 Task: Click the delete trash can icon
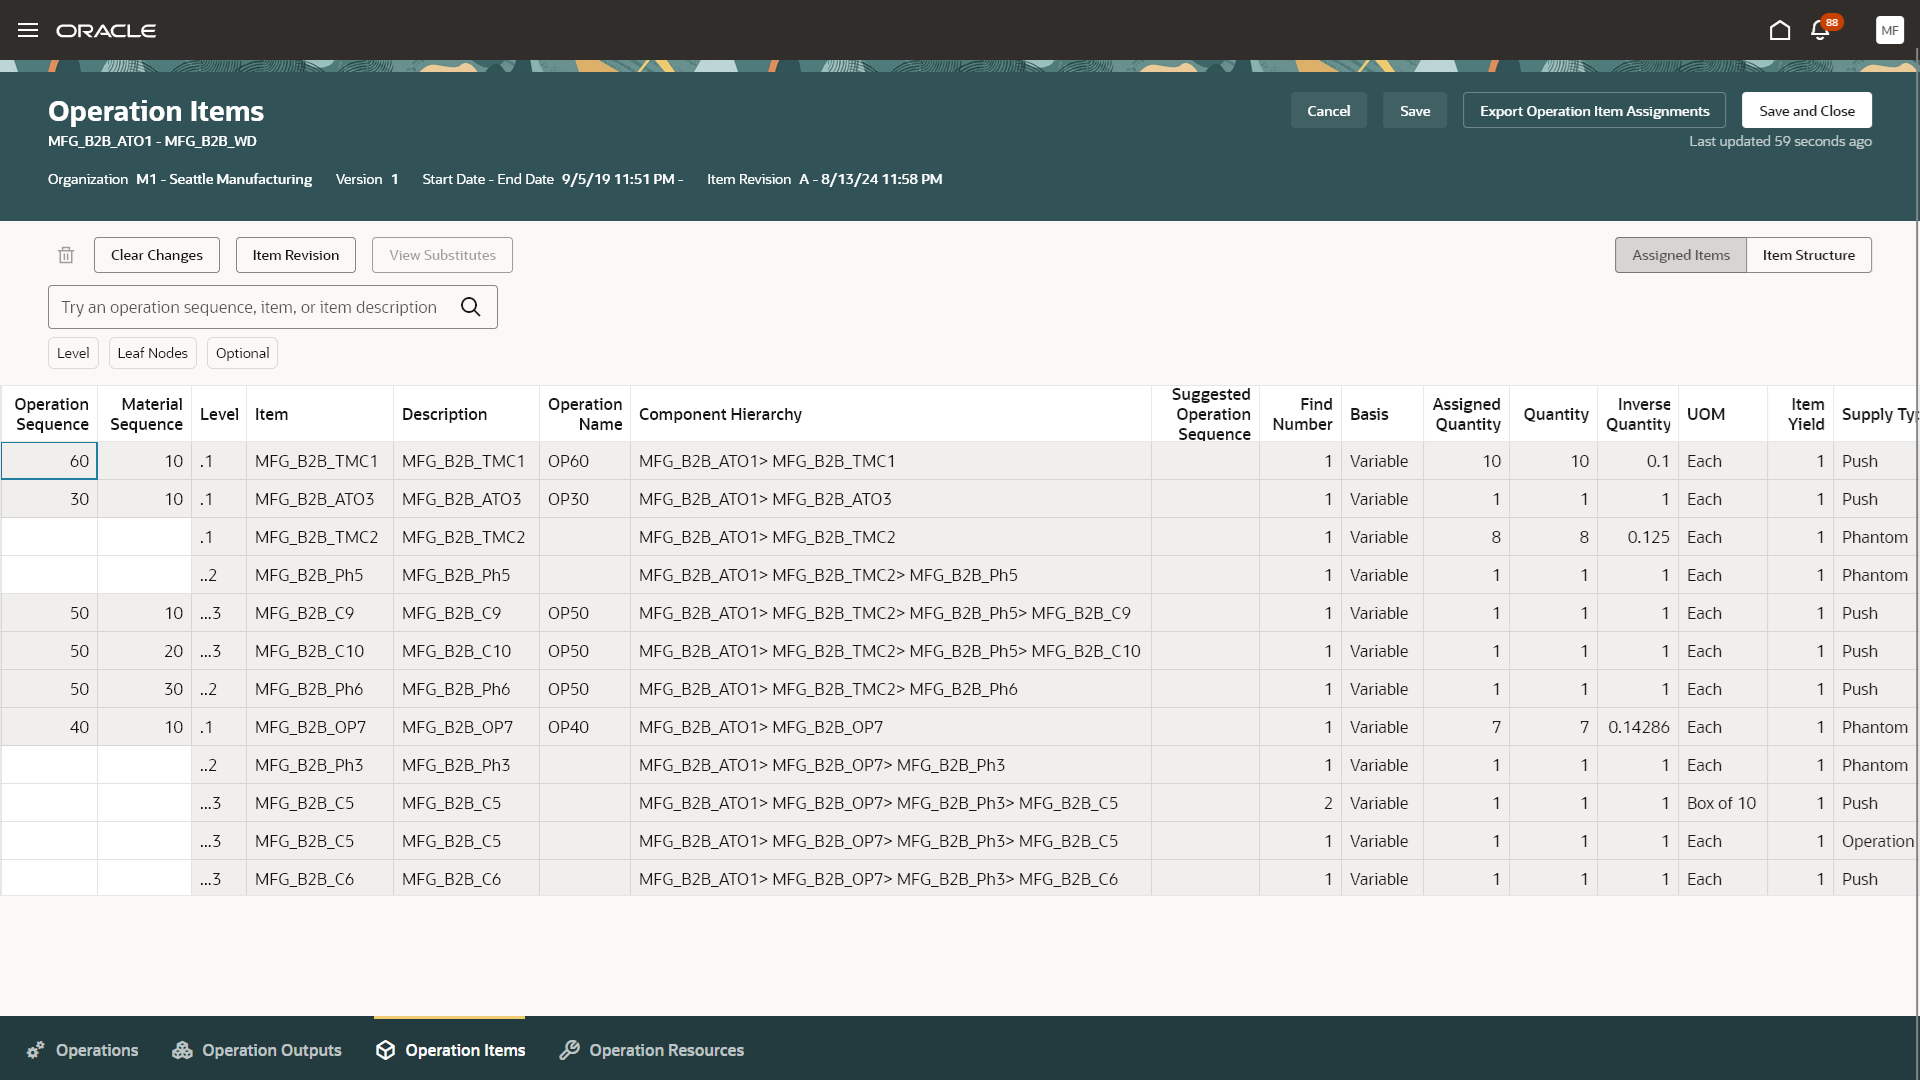[x=66, y=255]
